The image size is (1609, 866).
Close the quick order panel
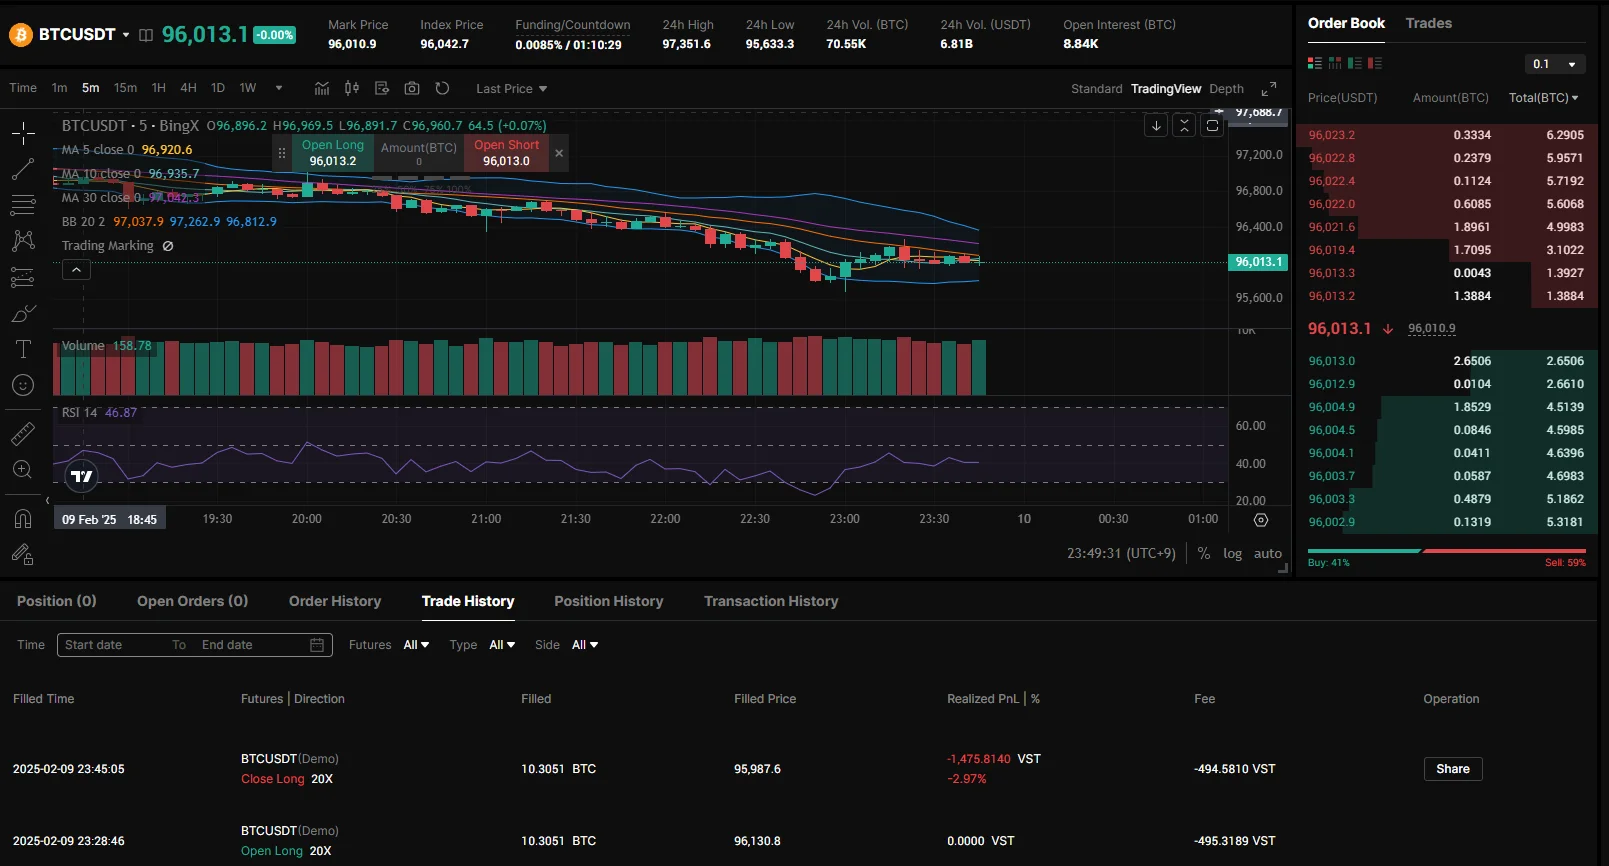[x=559, y=153]
